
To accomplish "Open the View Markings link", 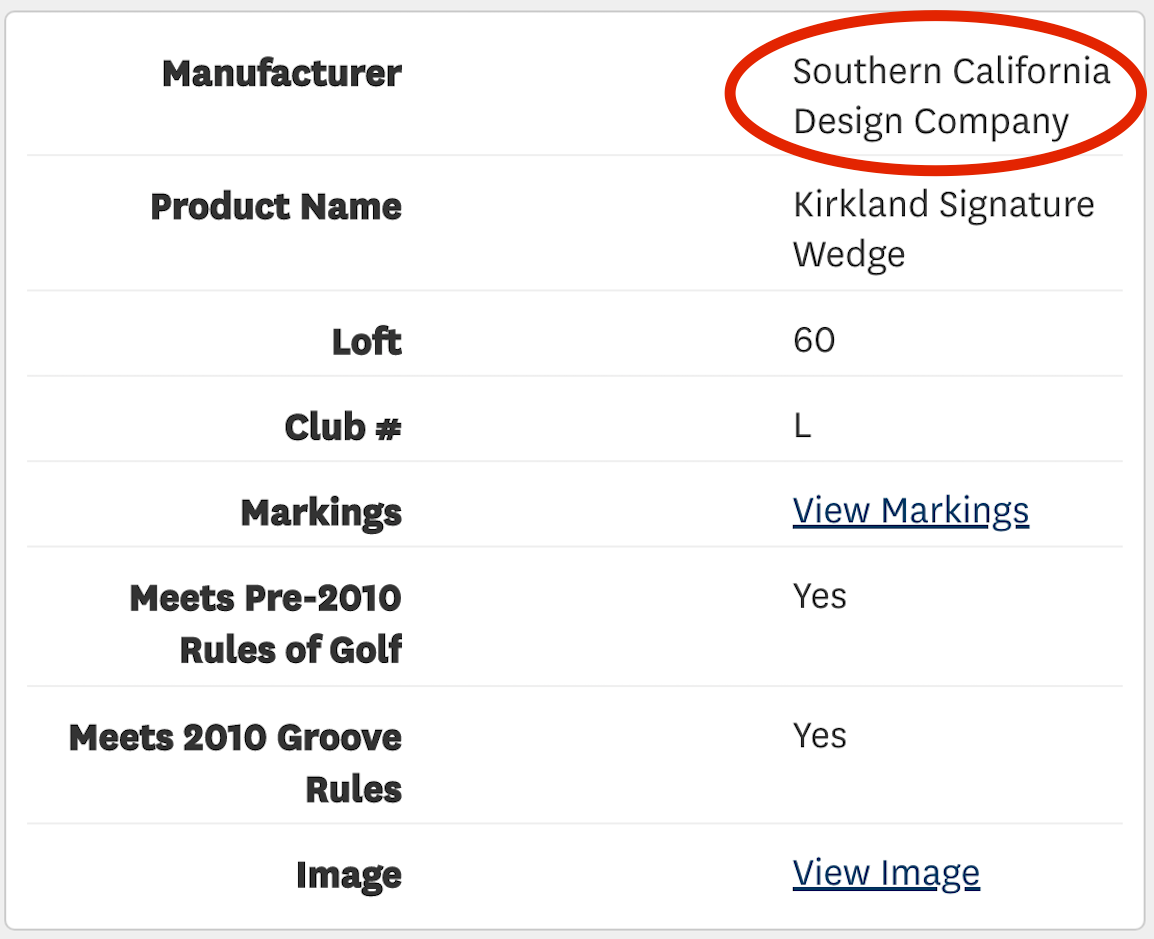I will coord(910,511).
